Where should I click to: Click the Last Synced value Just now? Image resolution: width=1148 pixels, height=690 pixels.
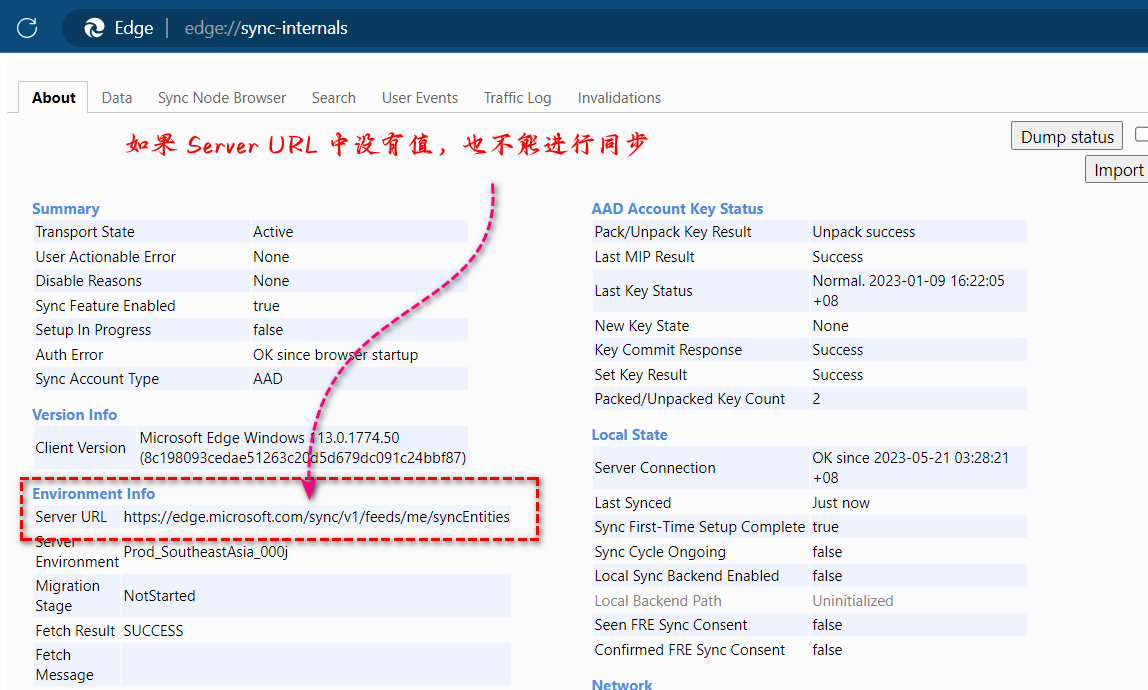pos(840,503)
